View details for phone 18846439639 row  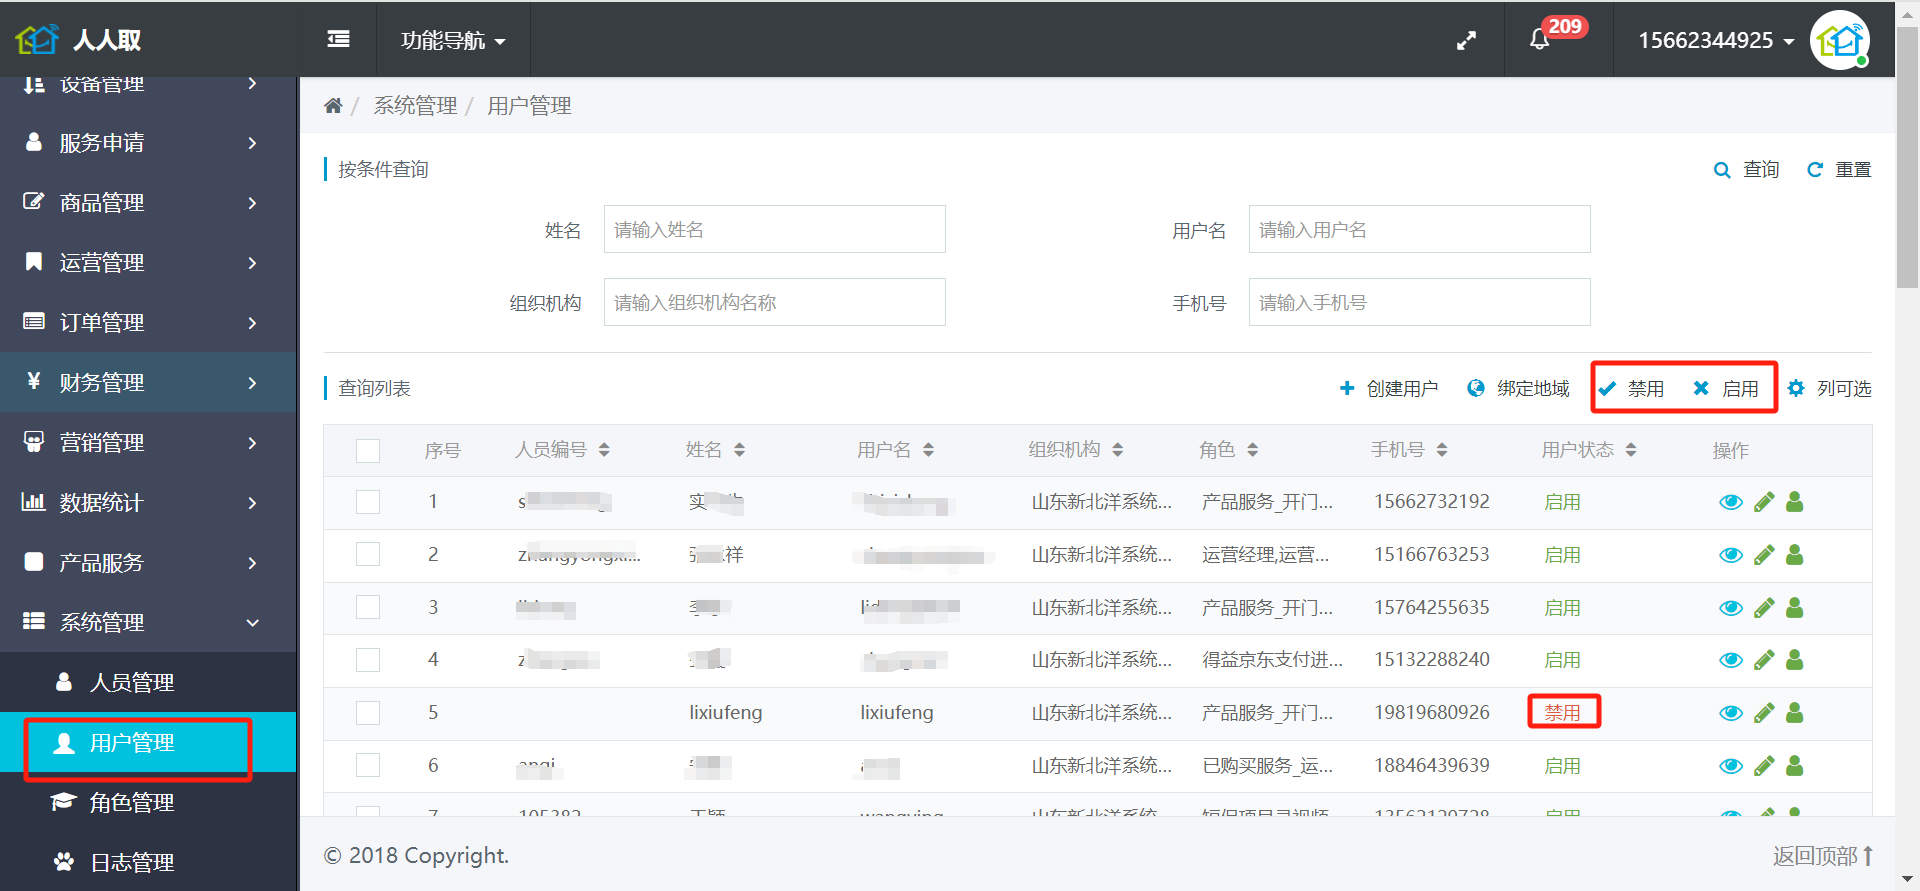tap(1731, 766)
